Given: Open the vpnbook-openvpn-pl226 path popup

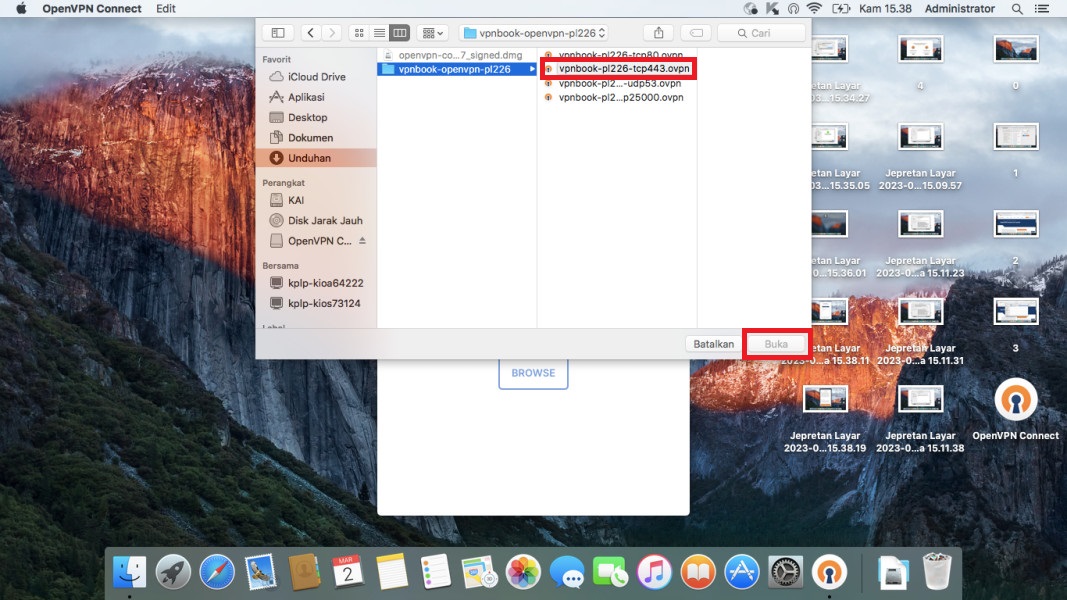Looking at the screenshot, I should tap(534, 33).
